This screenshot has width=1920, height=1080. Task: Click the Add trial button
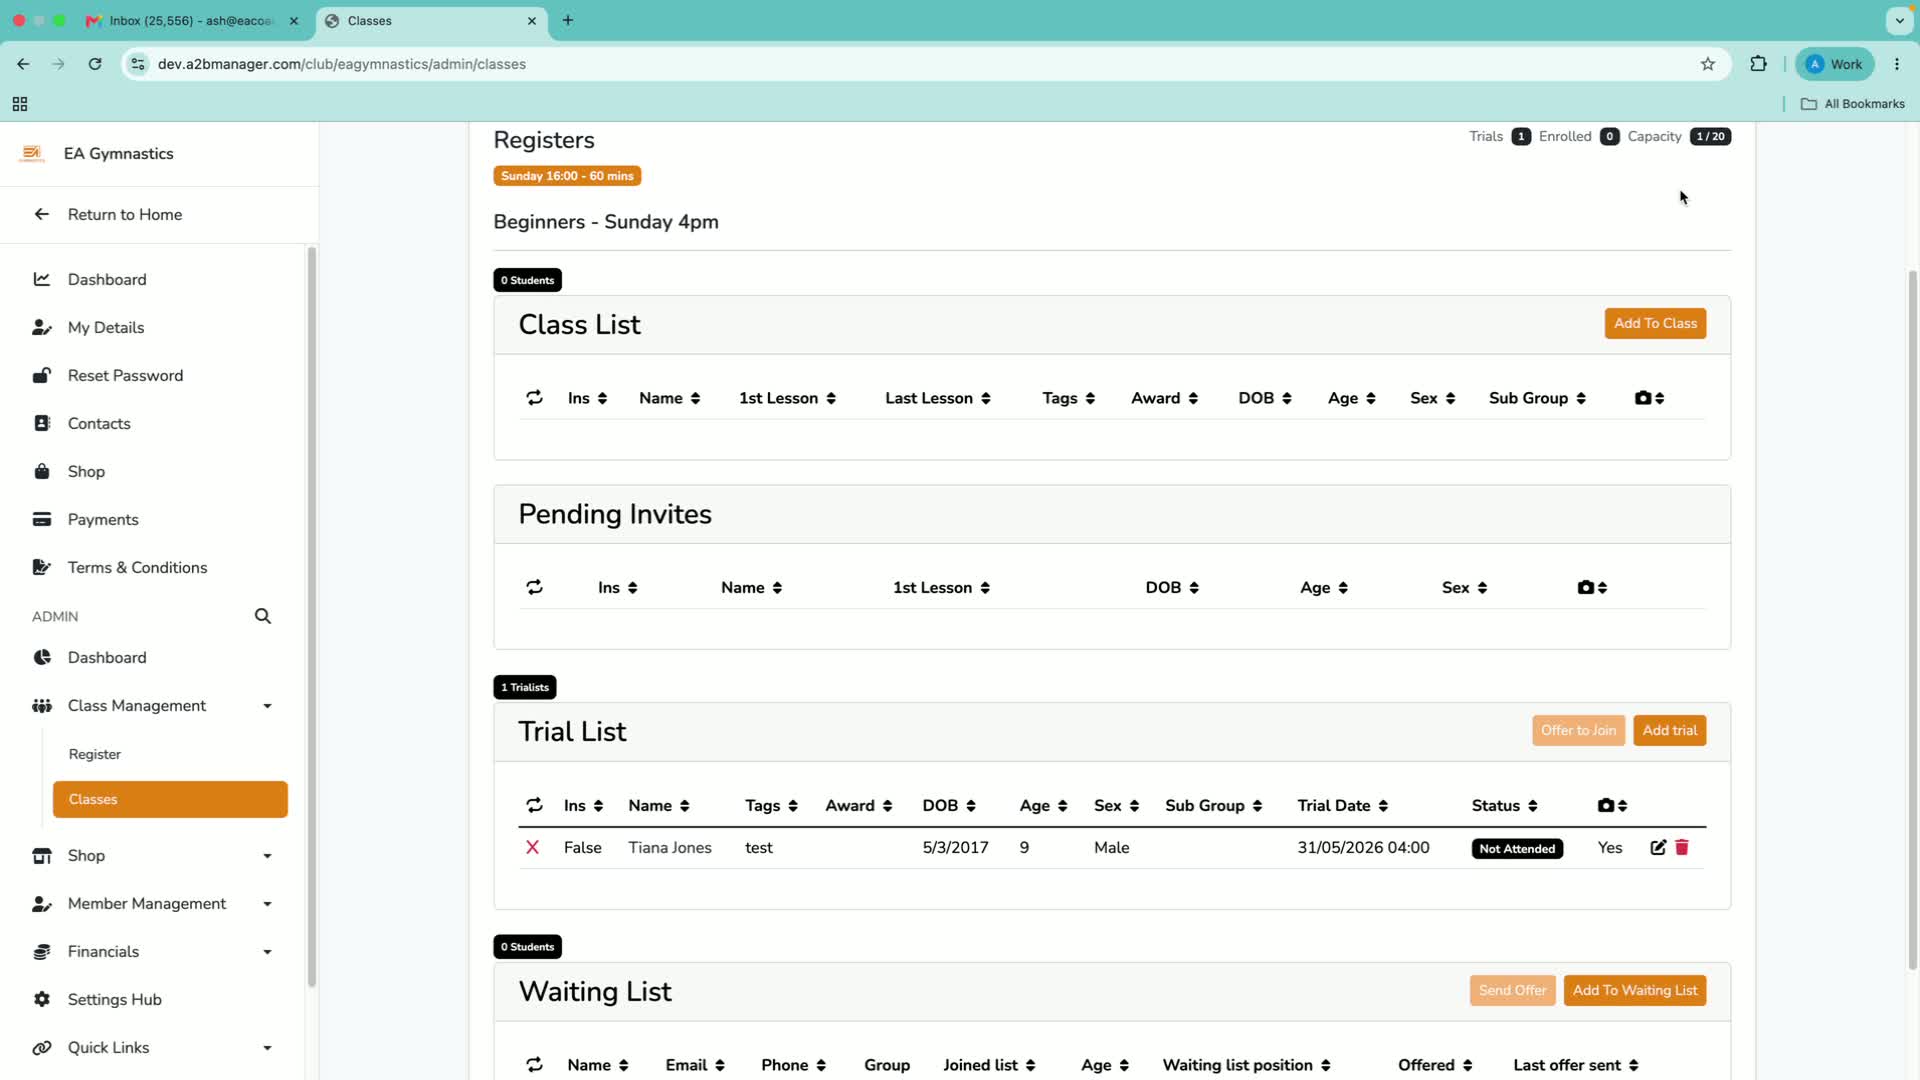pos(1669,731)
